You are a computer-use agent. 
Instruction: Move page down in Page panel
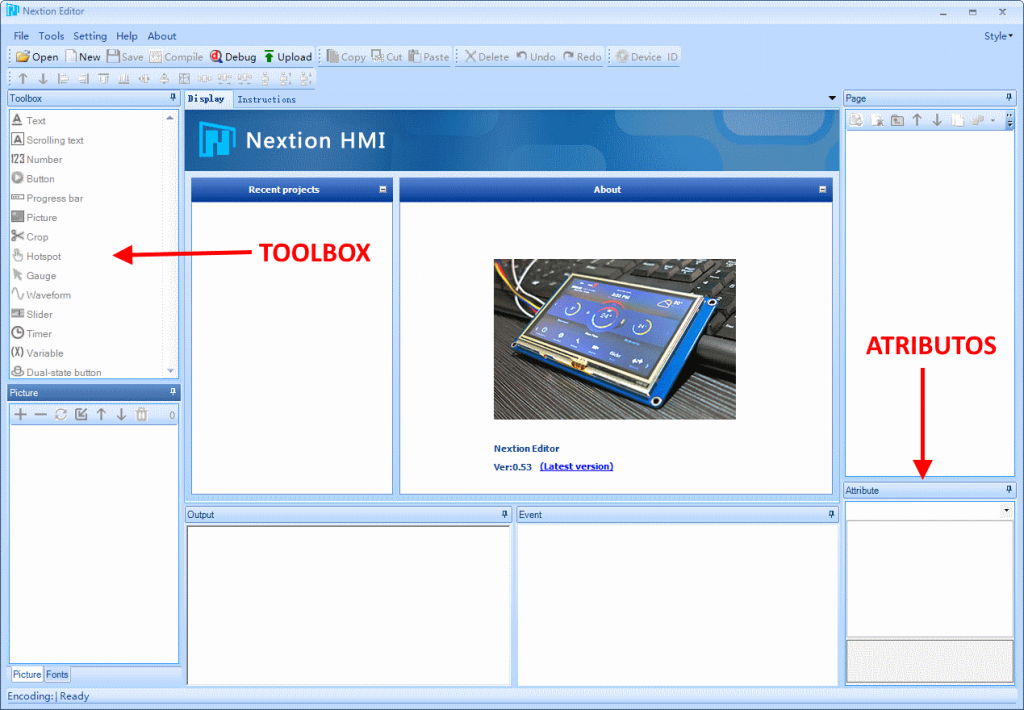tap(937, 120)
